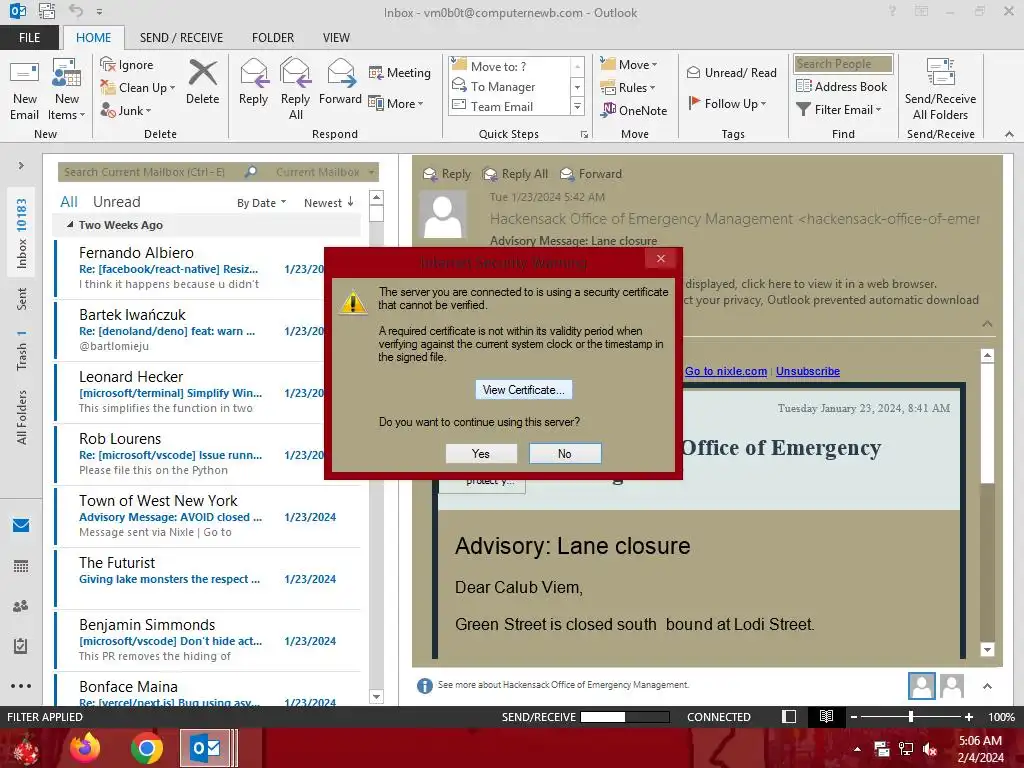Viewport: 1024px width, 768px height.
Task: Open More respond options dropdown
Action: click(x=396, y=103)
